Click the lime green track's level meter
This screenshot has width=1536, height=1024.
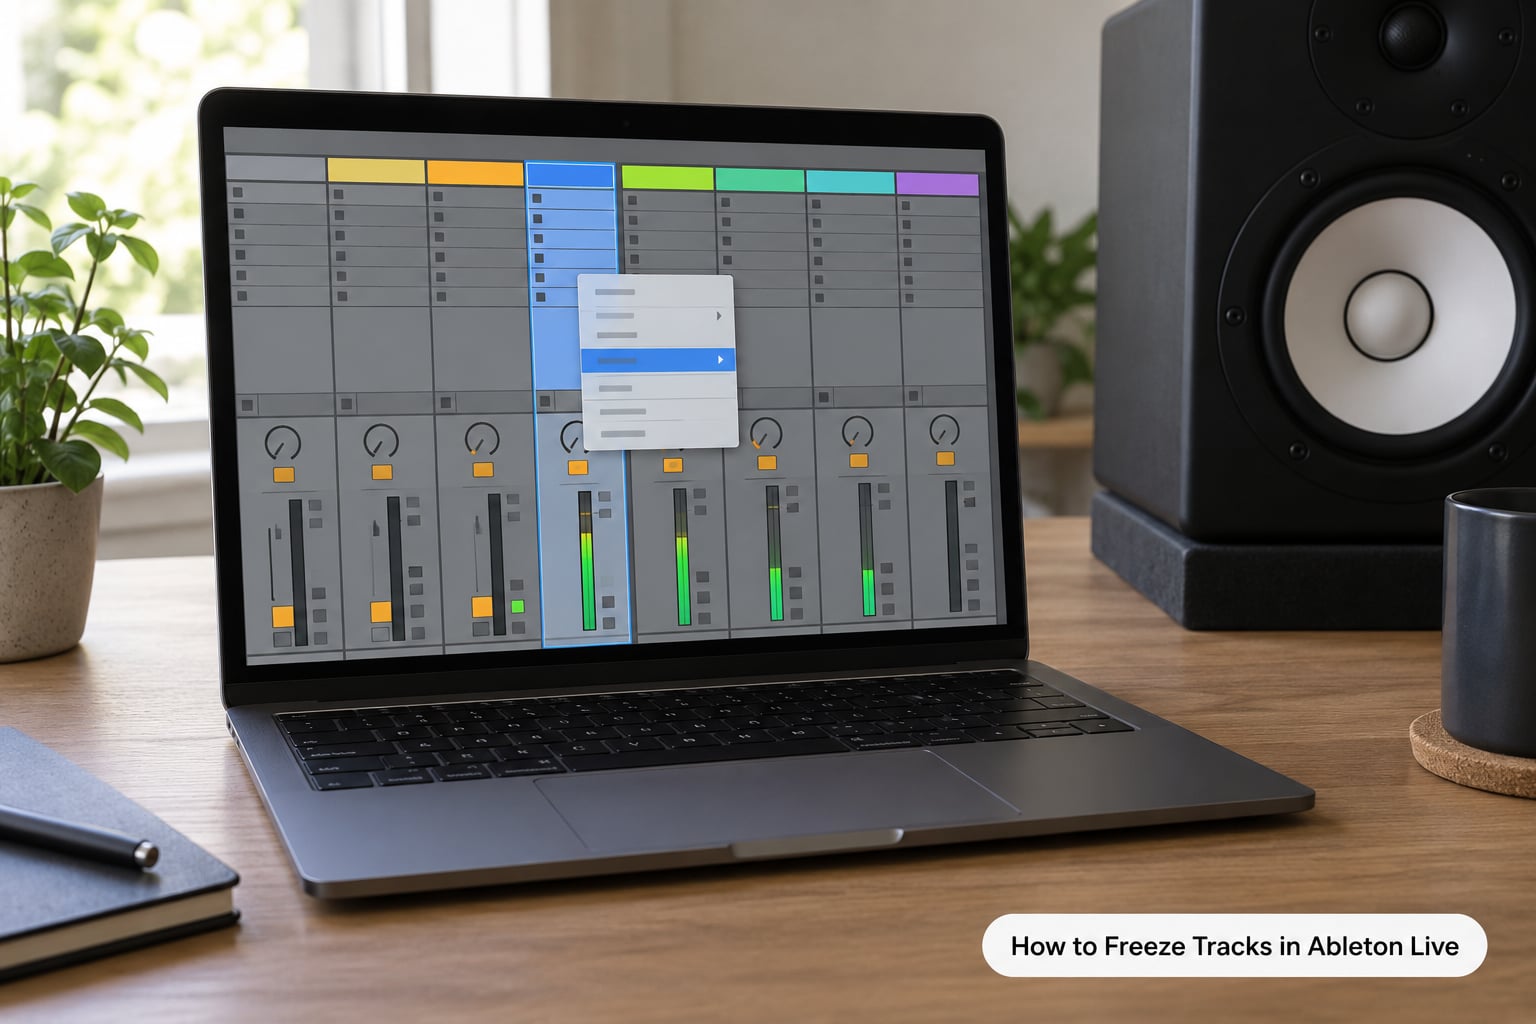(682, 557)
